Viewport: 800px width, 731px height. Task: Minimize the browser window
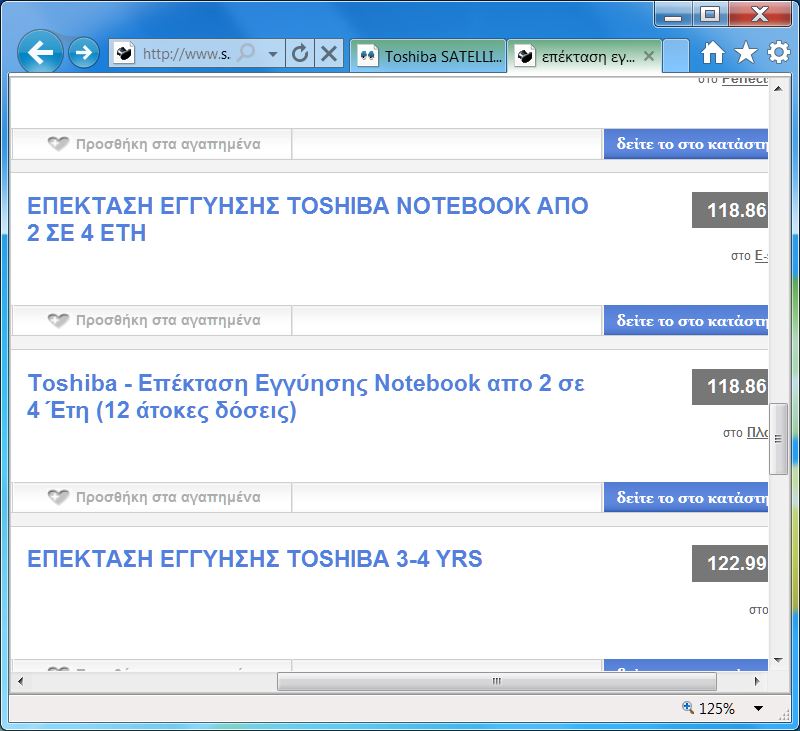click(673, 14)
